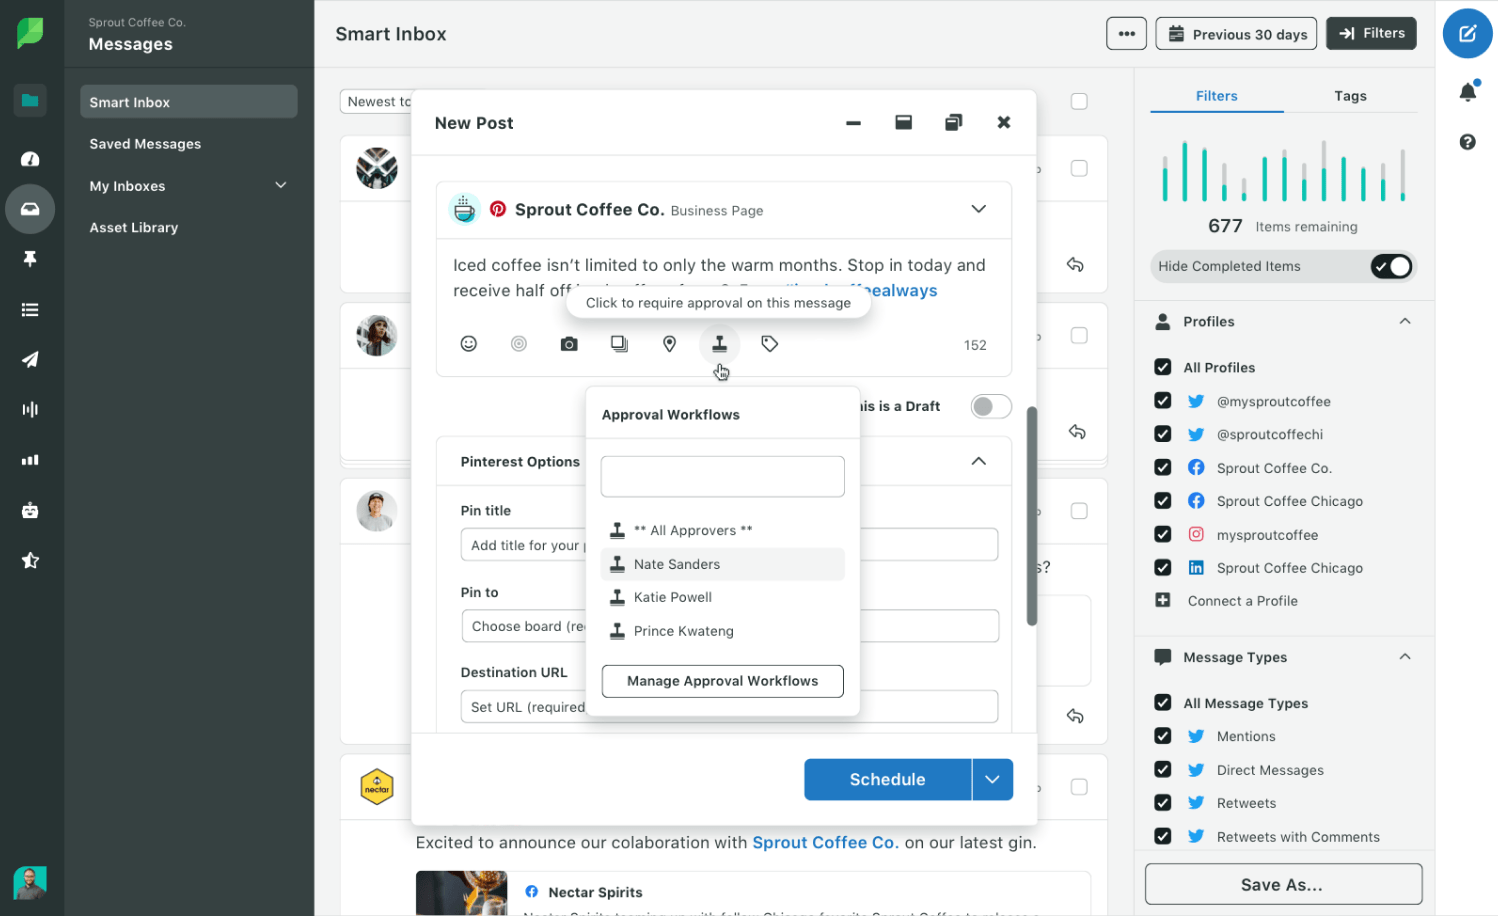This screenshot has height=916, width=1498.
Task: Open the Schedule button dropdown arrow
Action: (992, 779)
